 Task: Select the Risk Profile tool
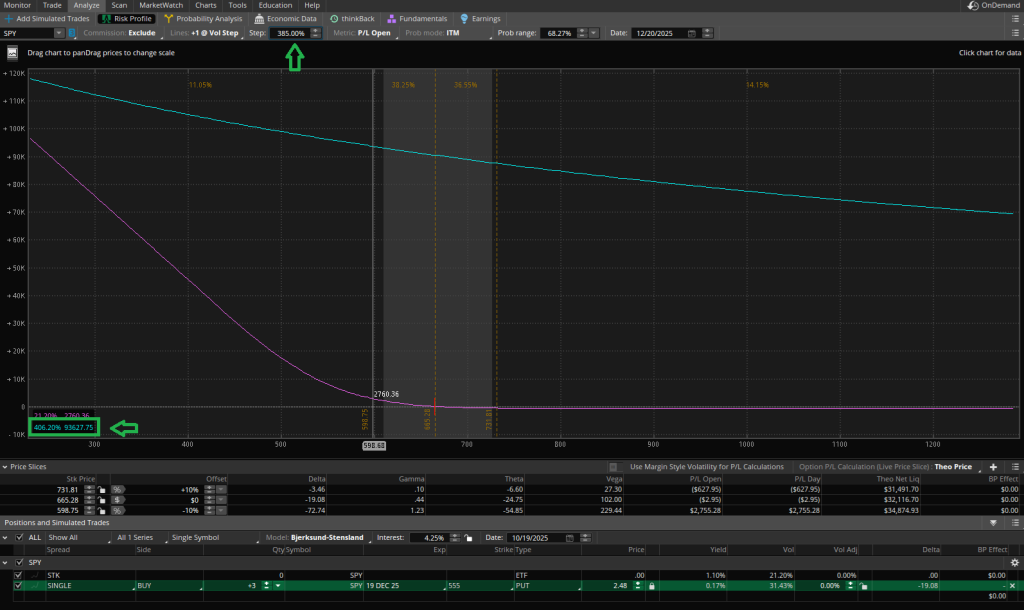[x=125, y=18]
